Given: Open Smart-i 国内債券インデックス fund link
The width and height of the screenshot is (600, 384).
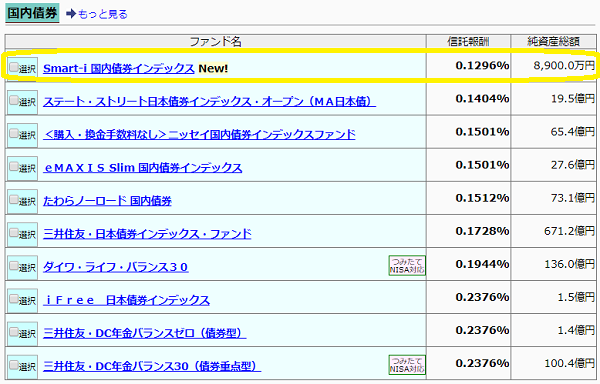Looking at the screenshot, I should click(119, 68).
